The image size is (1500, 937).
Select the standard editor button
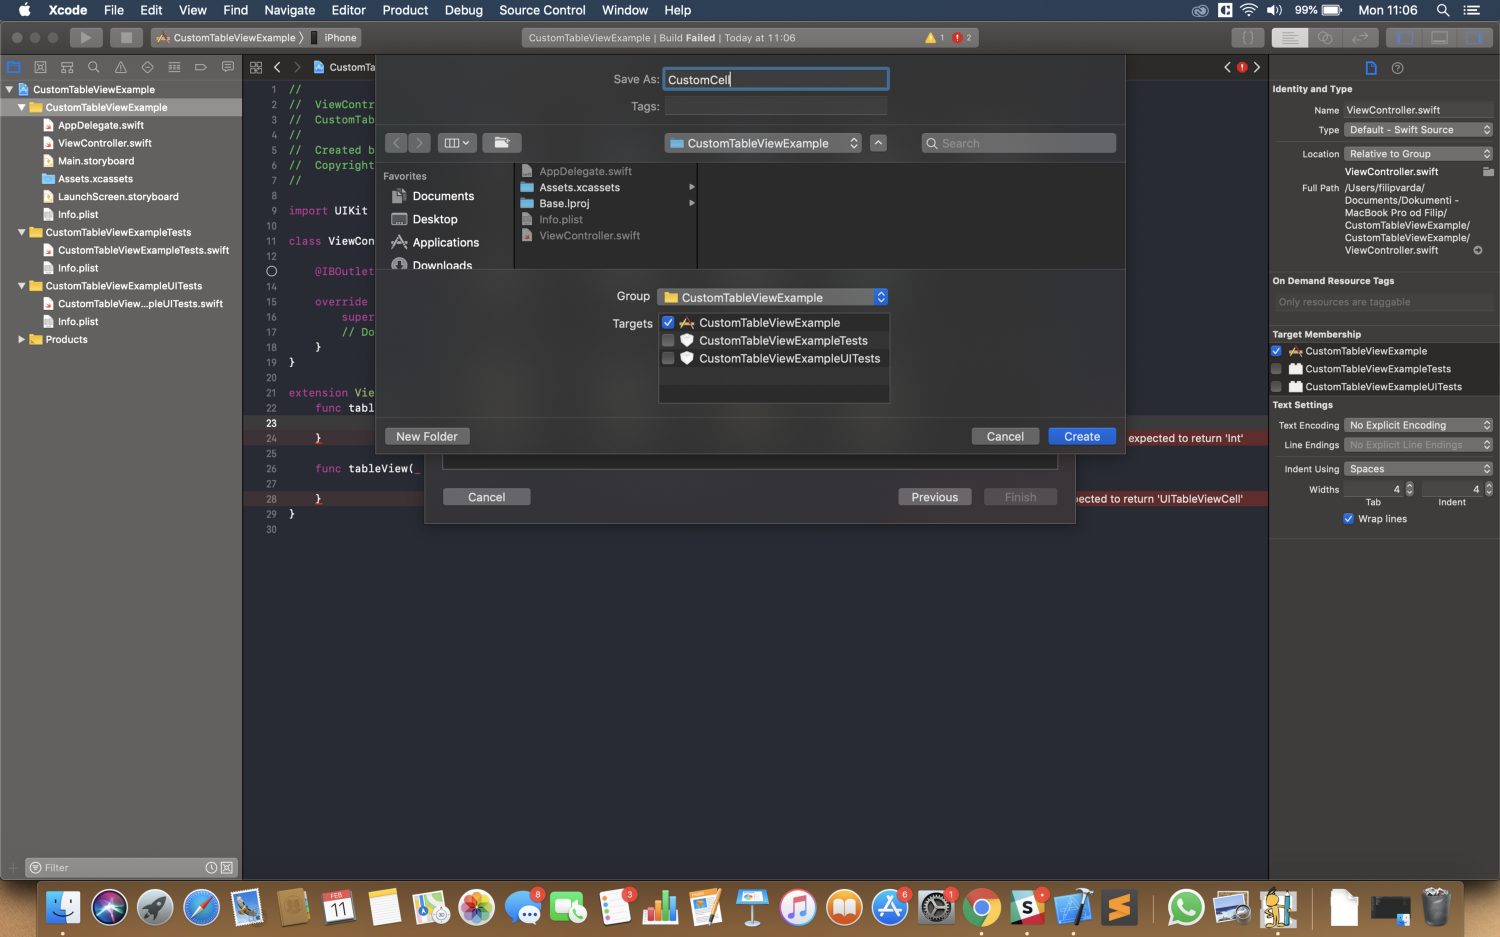pyautogui.click(x=1290, y=37)
